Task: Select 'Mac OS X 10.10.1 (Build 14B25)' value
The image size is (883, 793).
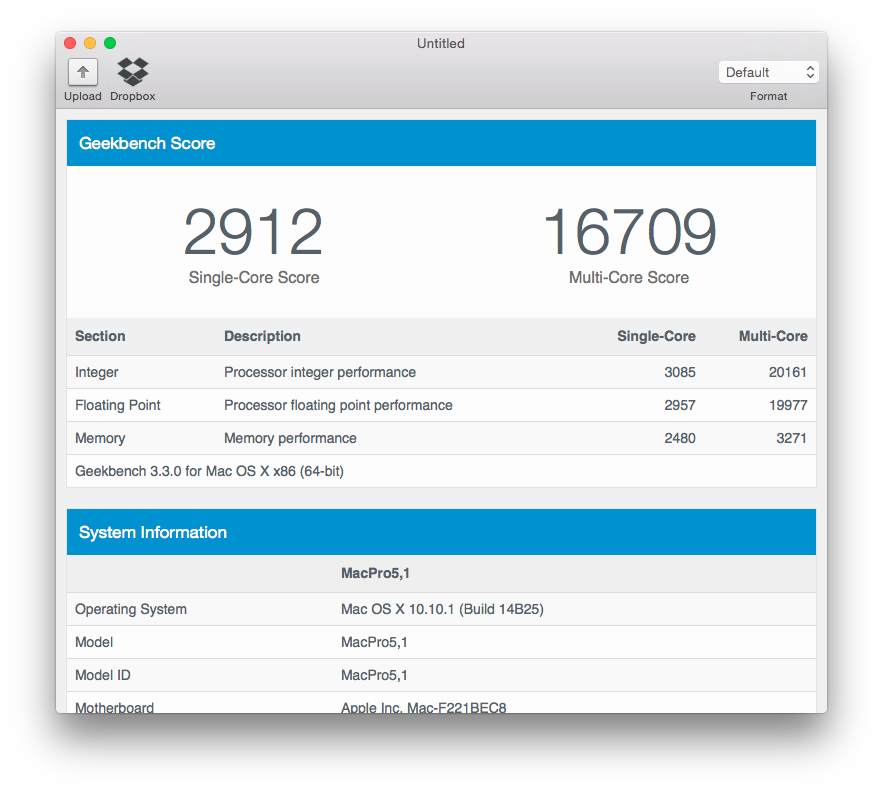Action: (x=443, y=609)
